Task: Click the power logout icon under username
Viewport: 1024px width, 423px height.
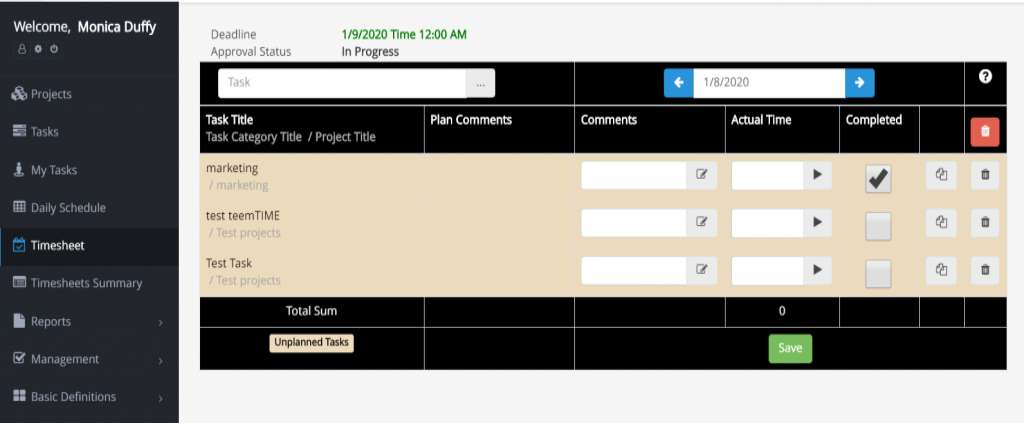Action: (56, 49)
